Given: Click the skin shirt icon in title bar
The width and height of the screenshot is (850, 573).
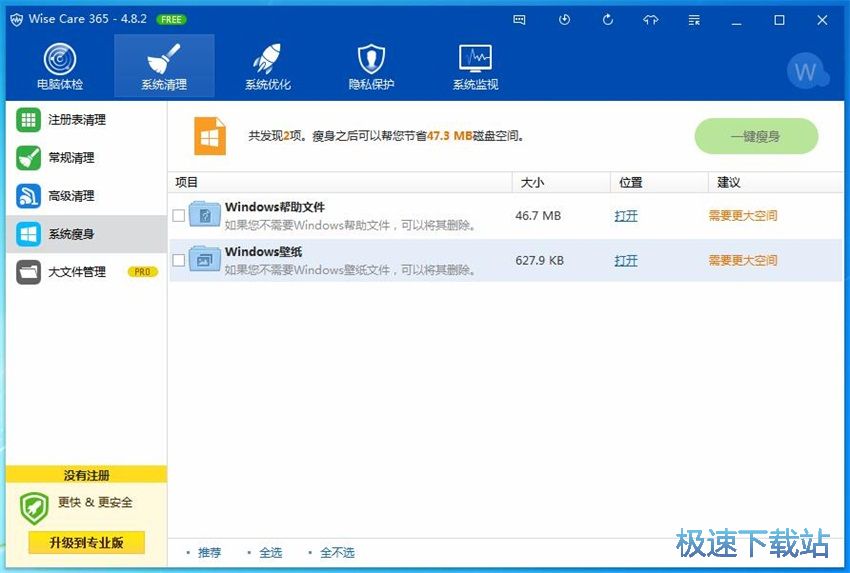Looking at the screenshot, I should [x=651, y=20].
